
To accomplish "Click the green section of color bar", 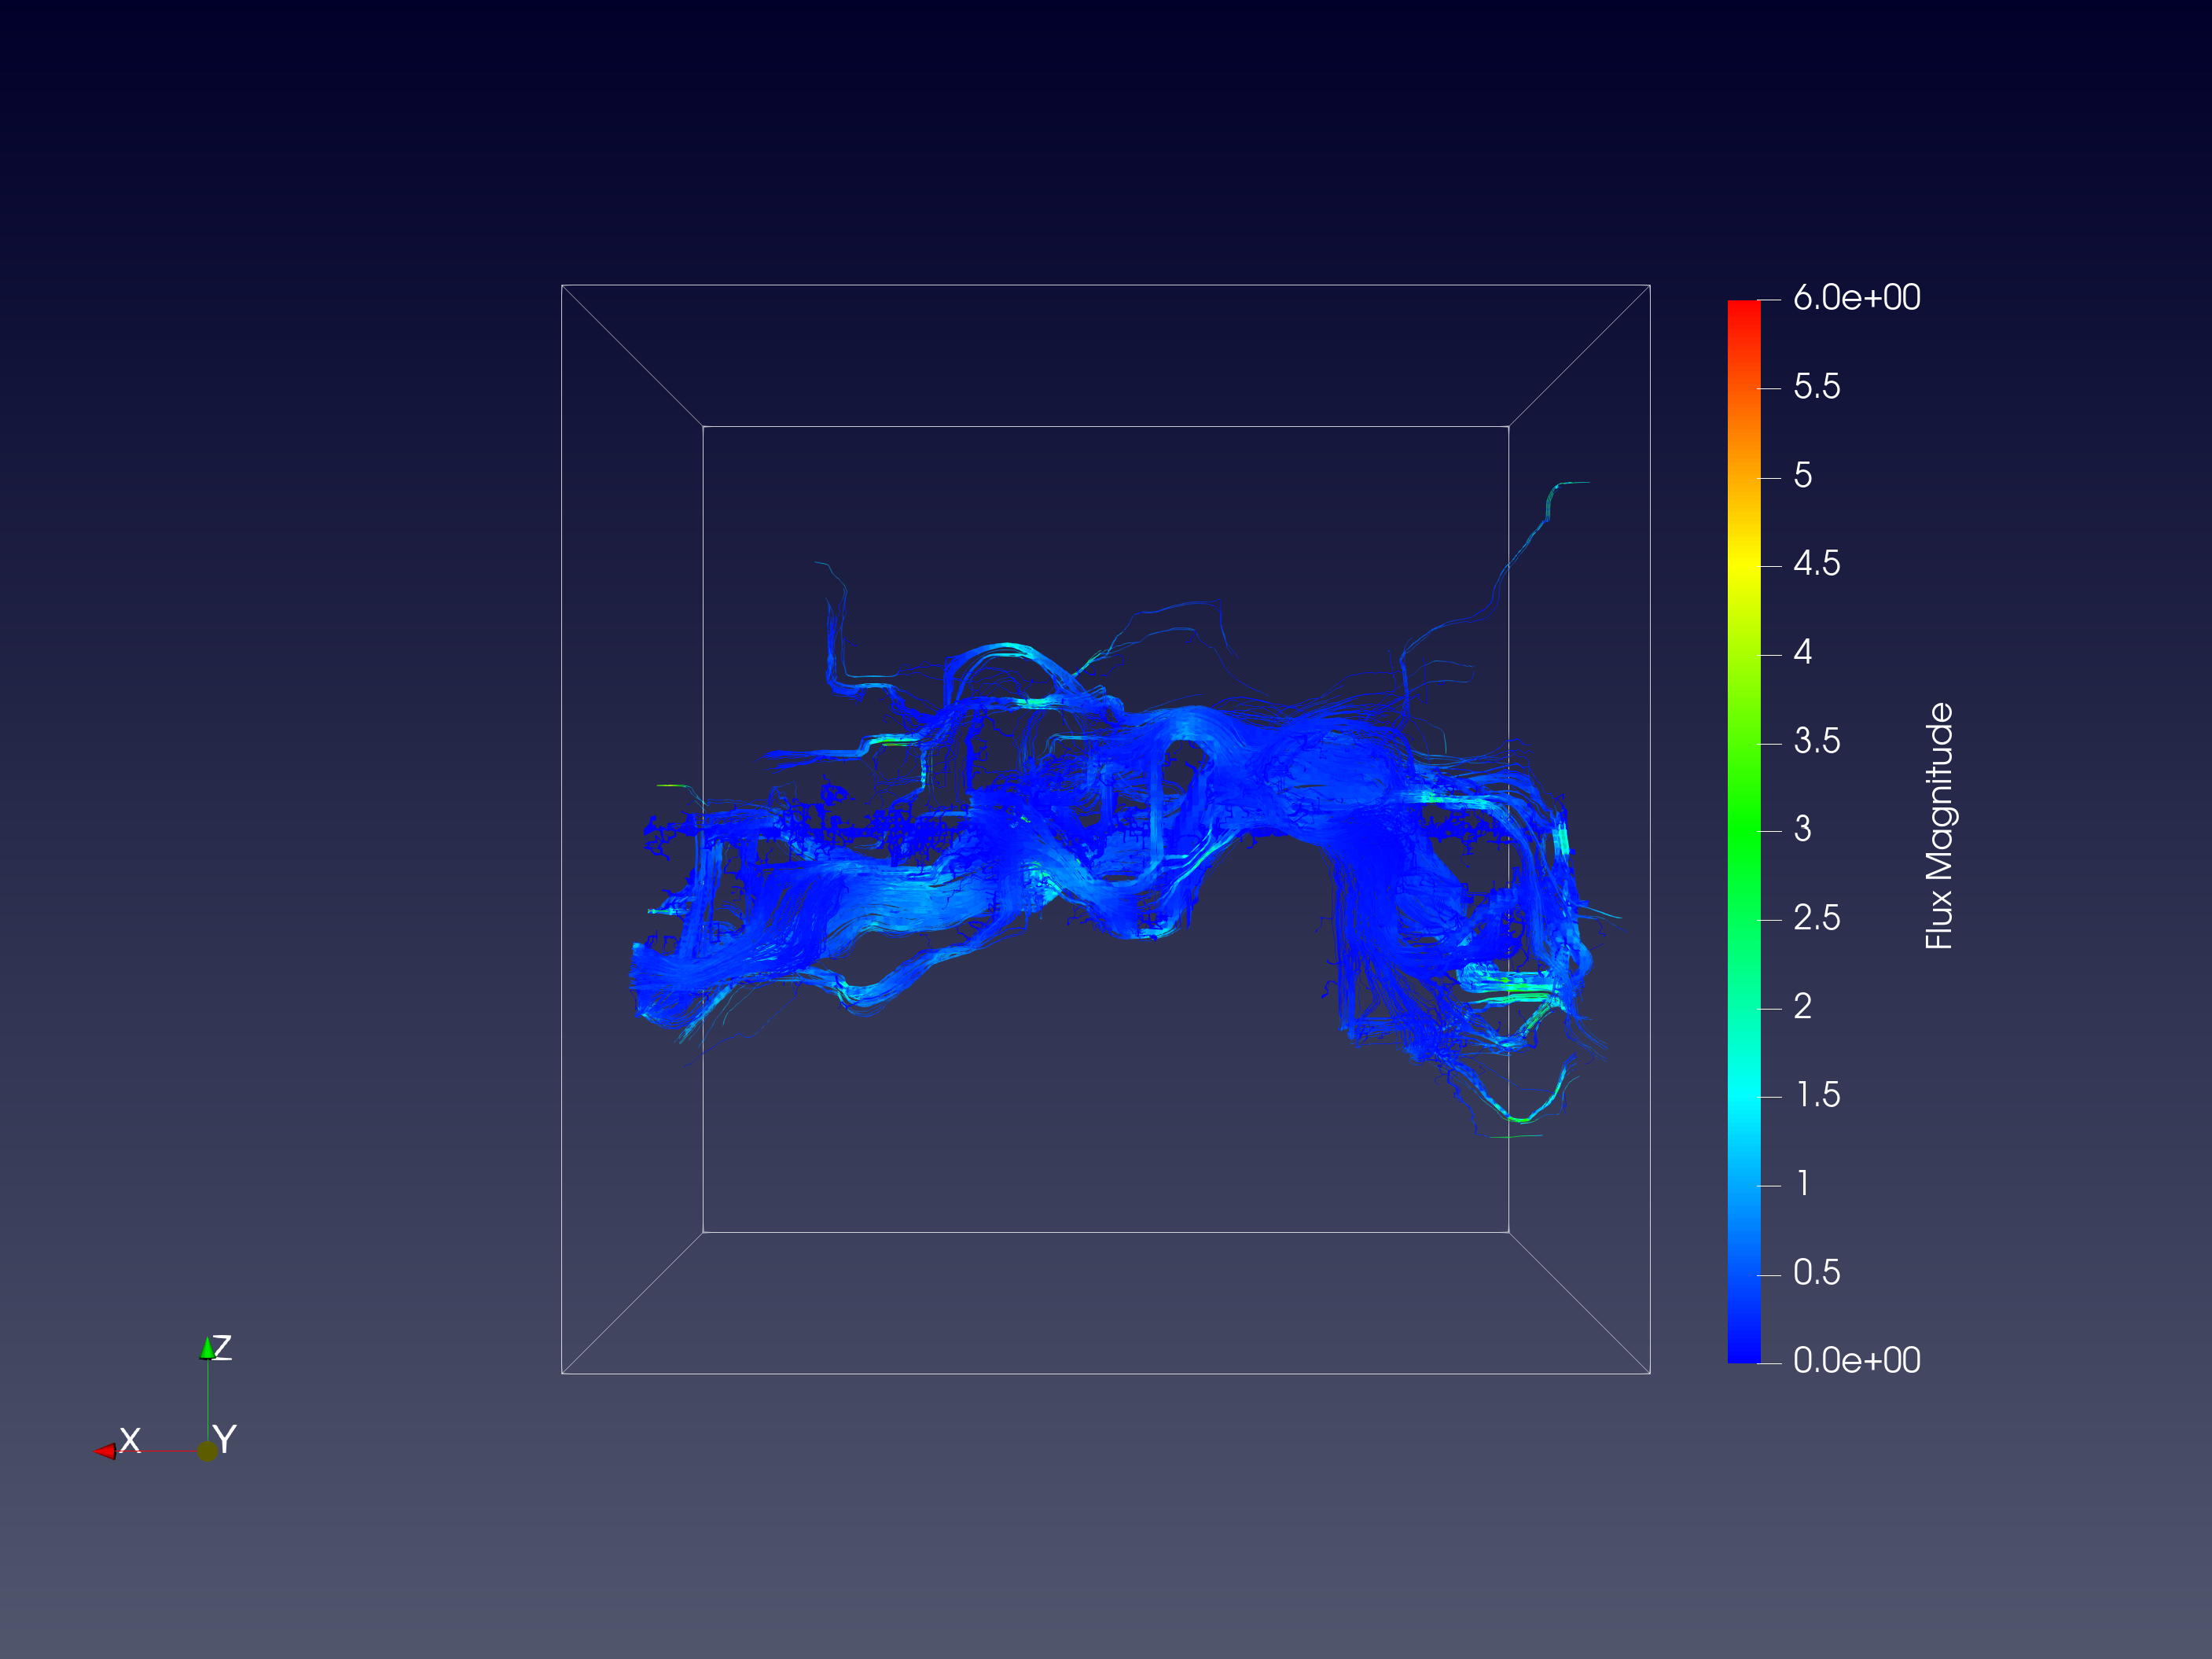I will tap(1744, 830).
